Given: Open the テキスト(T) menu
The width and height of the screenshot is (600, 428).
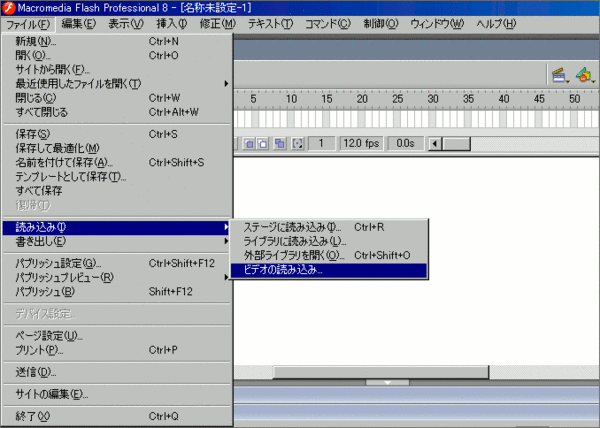Looking at the screenshot, I should tap(270, 24).
